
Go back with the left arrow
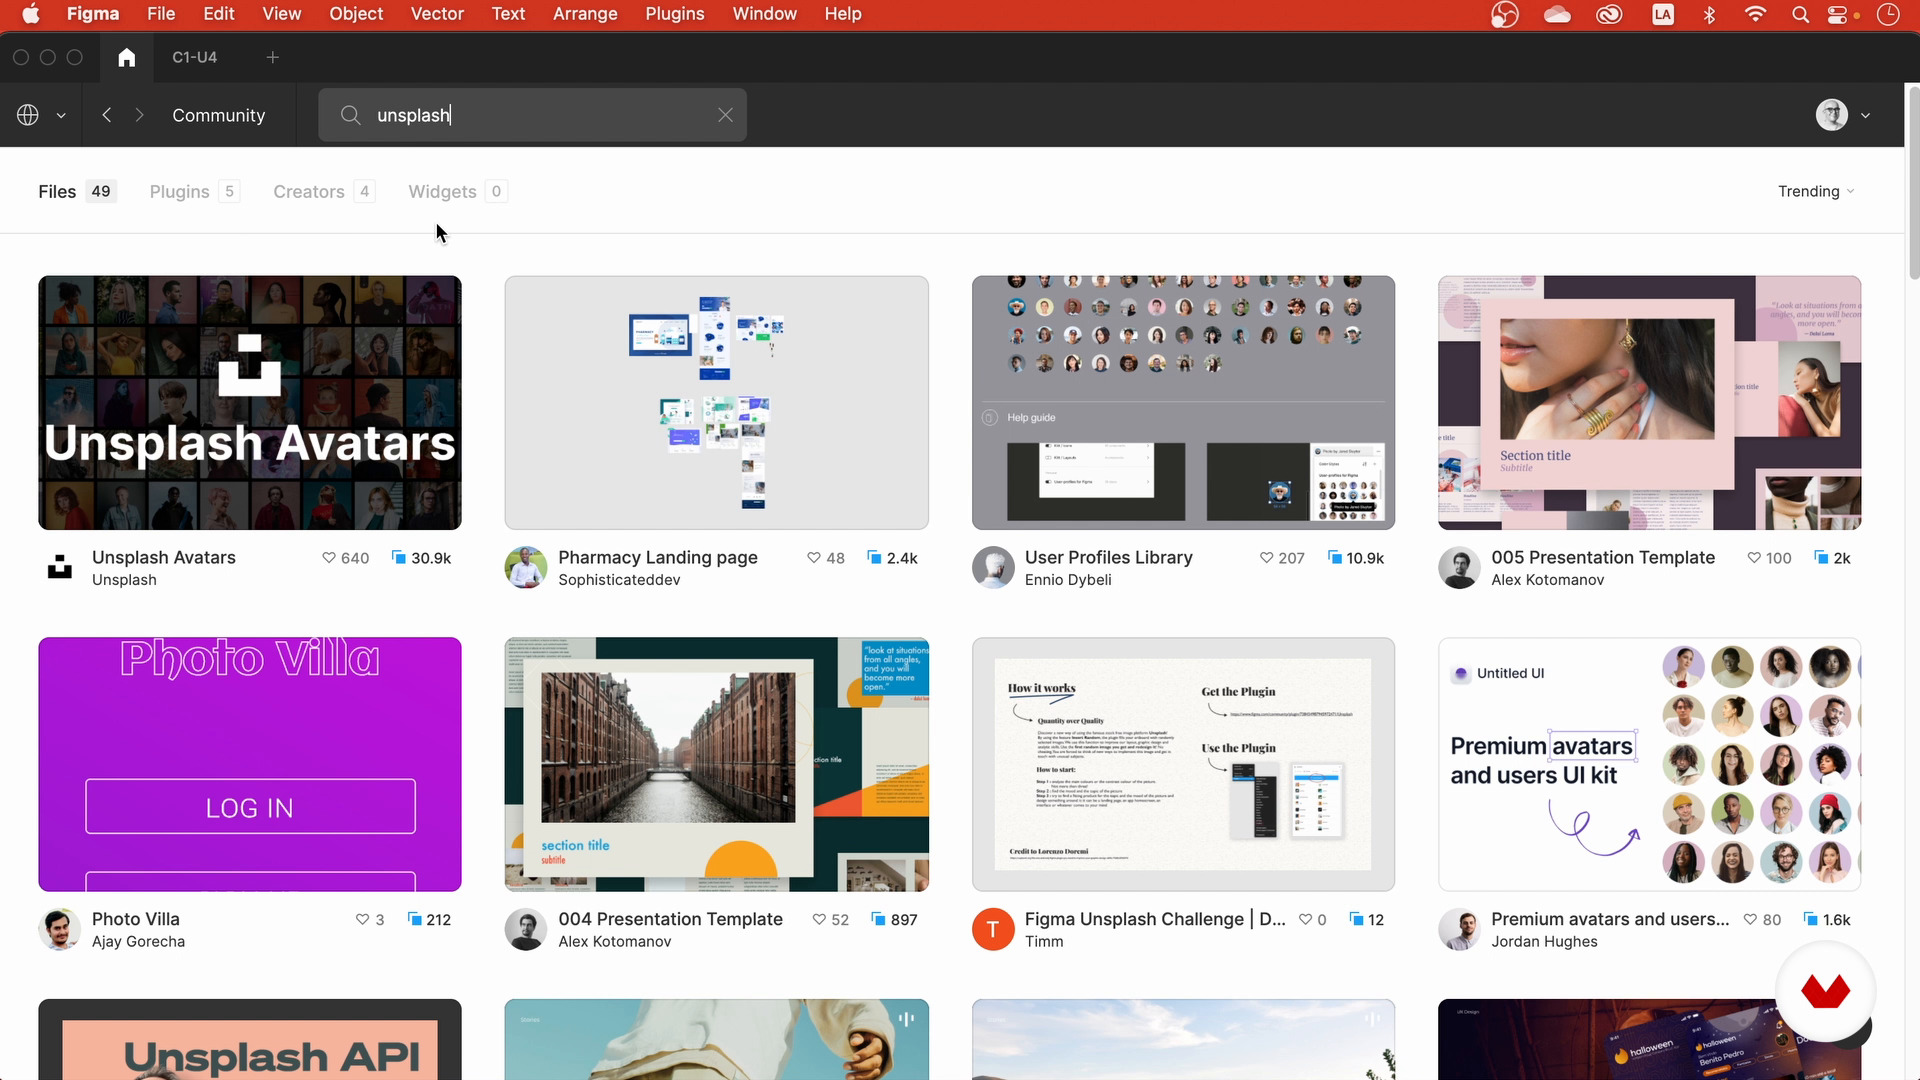(106, 115)
